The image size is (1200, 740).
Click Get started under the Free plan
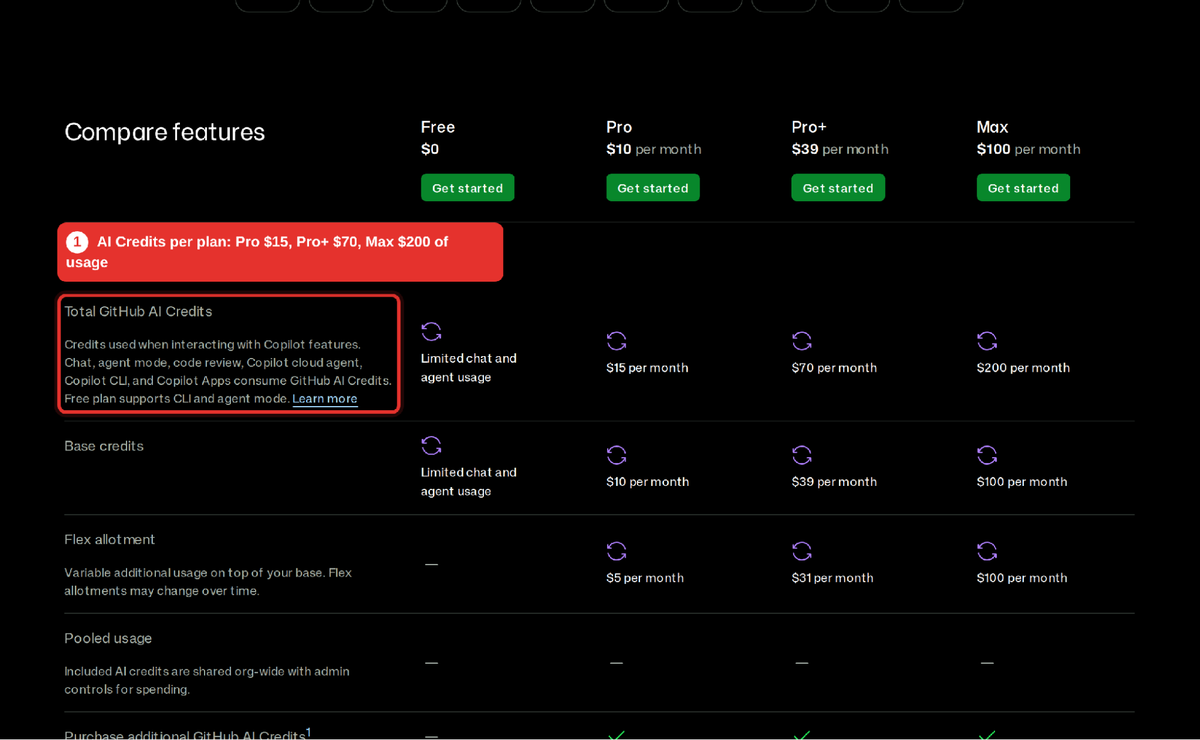(467, 188)
